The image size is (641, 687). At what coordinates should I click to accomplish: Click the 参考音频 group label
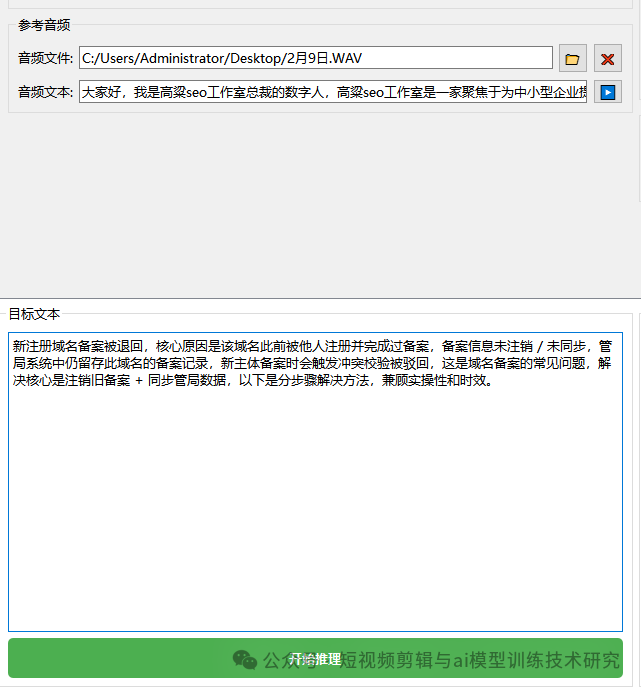(x=44, y=25)
